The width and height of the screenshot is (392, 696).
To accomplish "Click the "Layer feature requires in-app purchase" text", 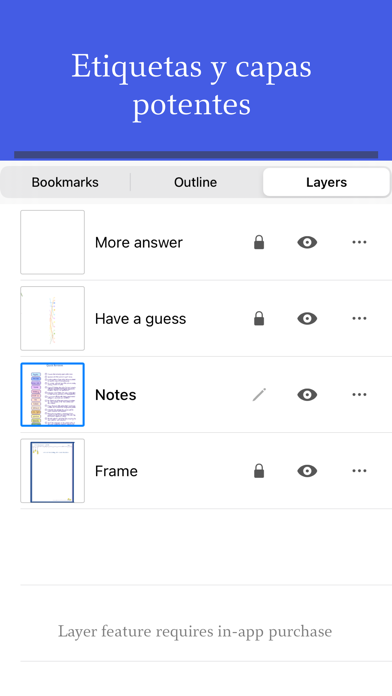I will [195, 631].
